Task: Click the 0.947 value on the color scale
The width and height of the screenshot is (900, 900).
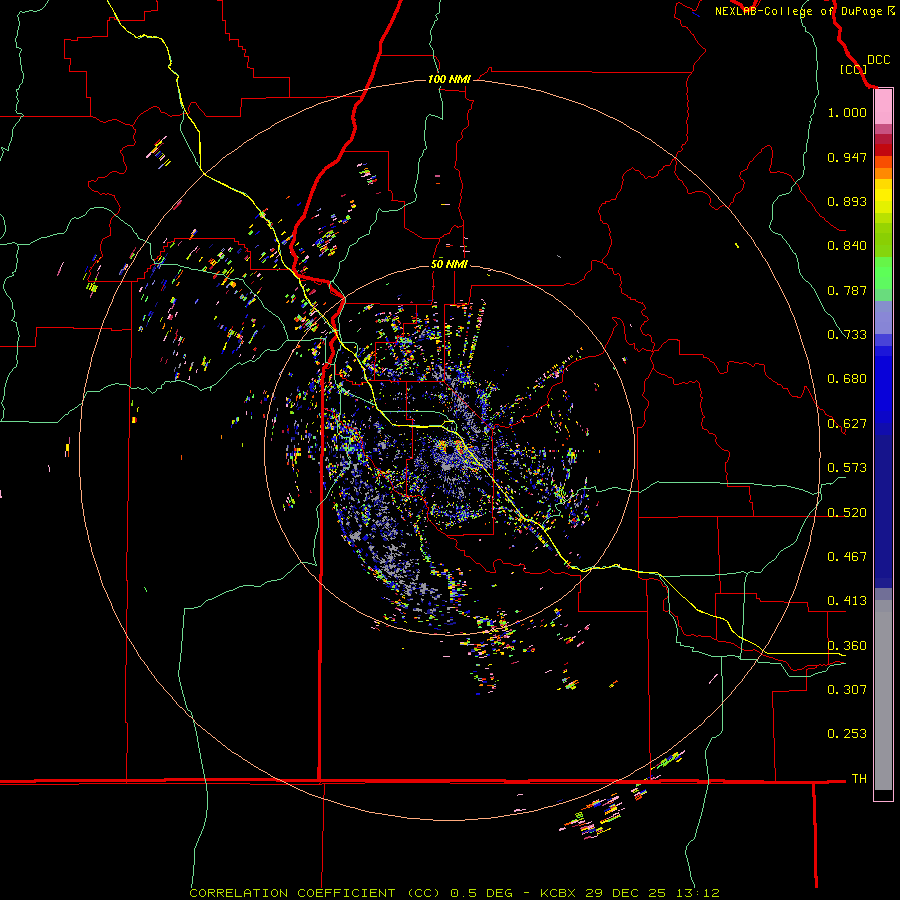Action: [847, 157]
